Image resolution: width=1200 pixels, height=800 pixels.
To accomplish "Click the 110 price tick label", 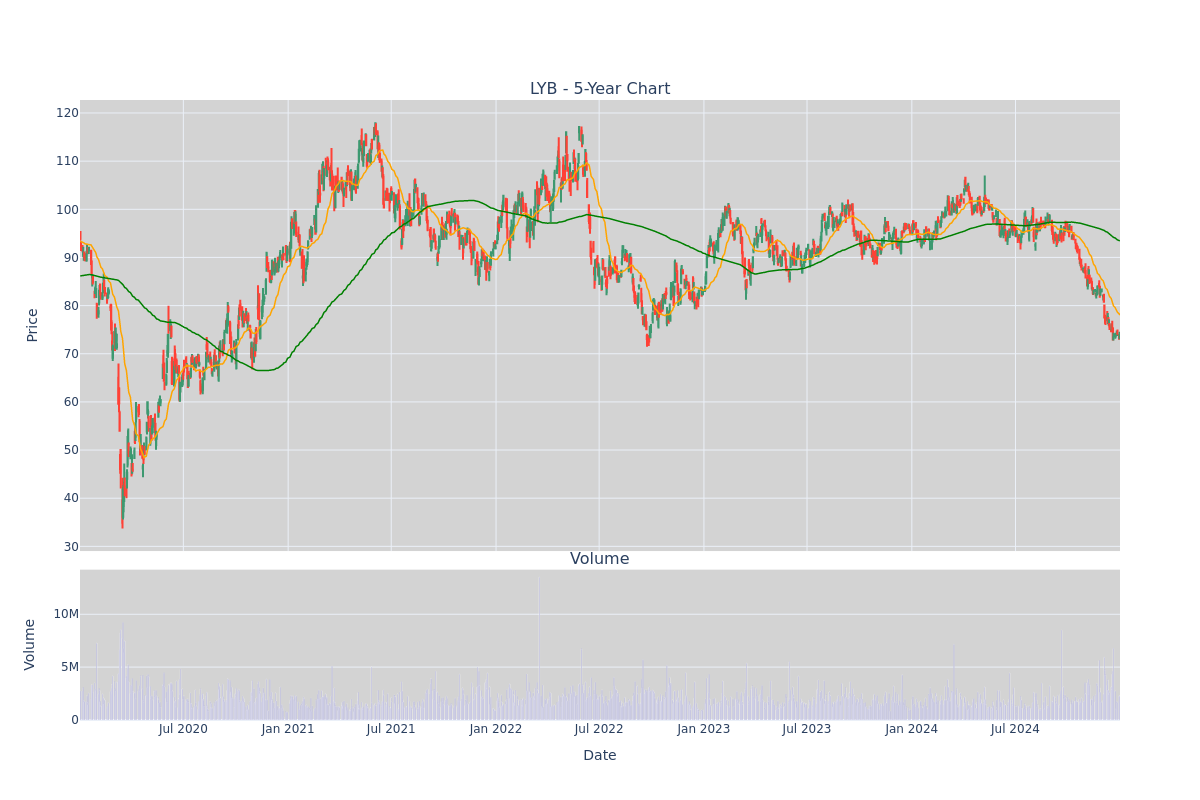I will point(67,161).
